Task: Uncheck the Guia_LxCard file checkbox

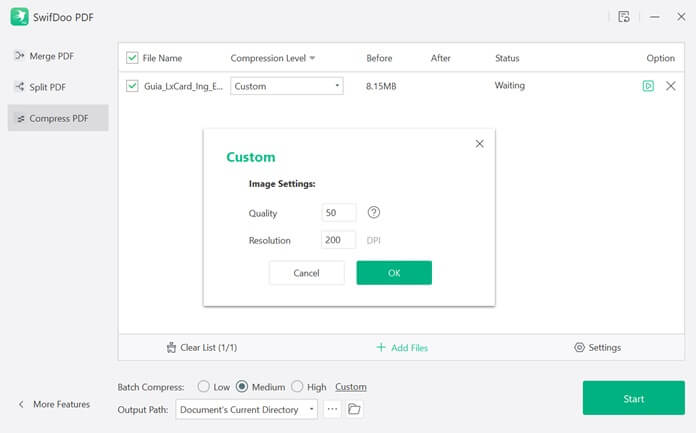Action: pyautogui.click(x=132, y=86)
